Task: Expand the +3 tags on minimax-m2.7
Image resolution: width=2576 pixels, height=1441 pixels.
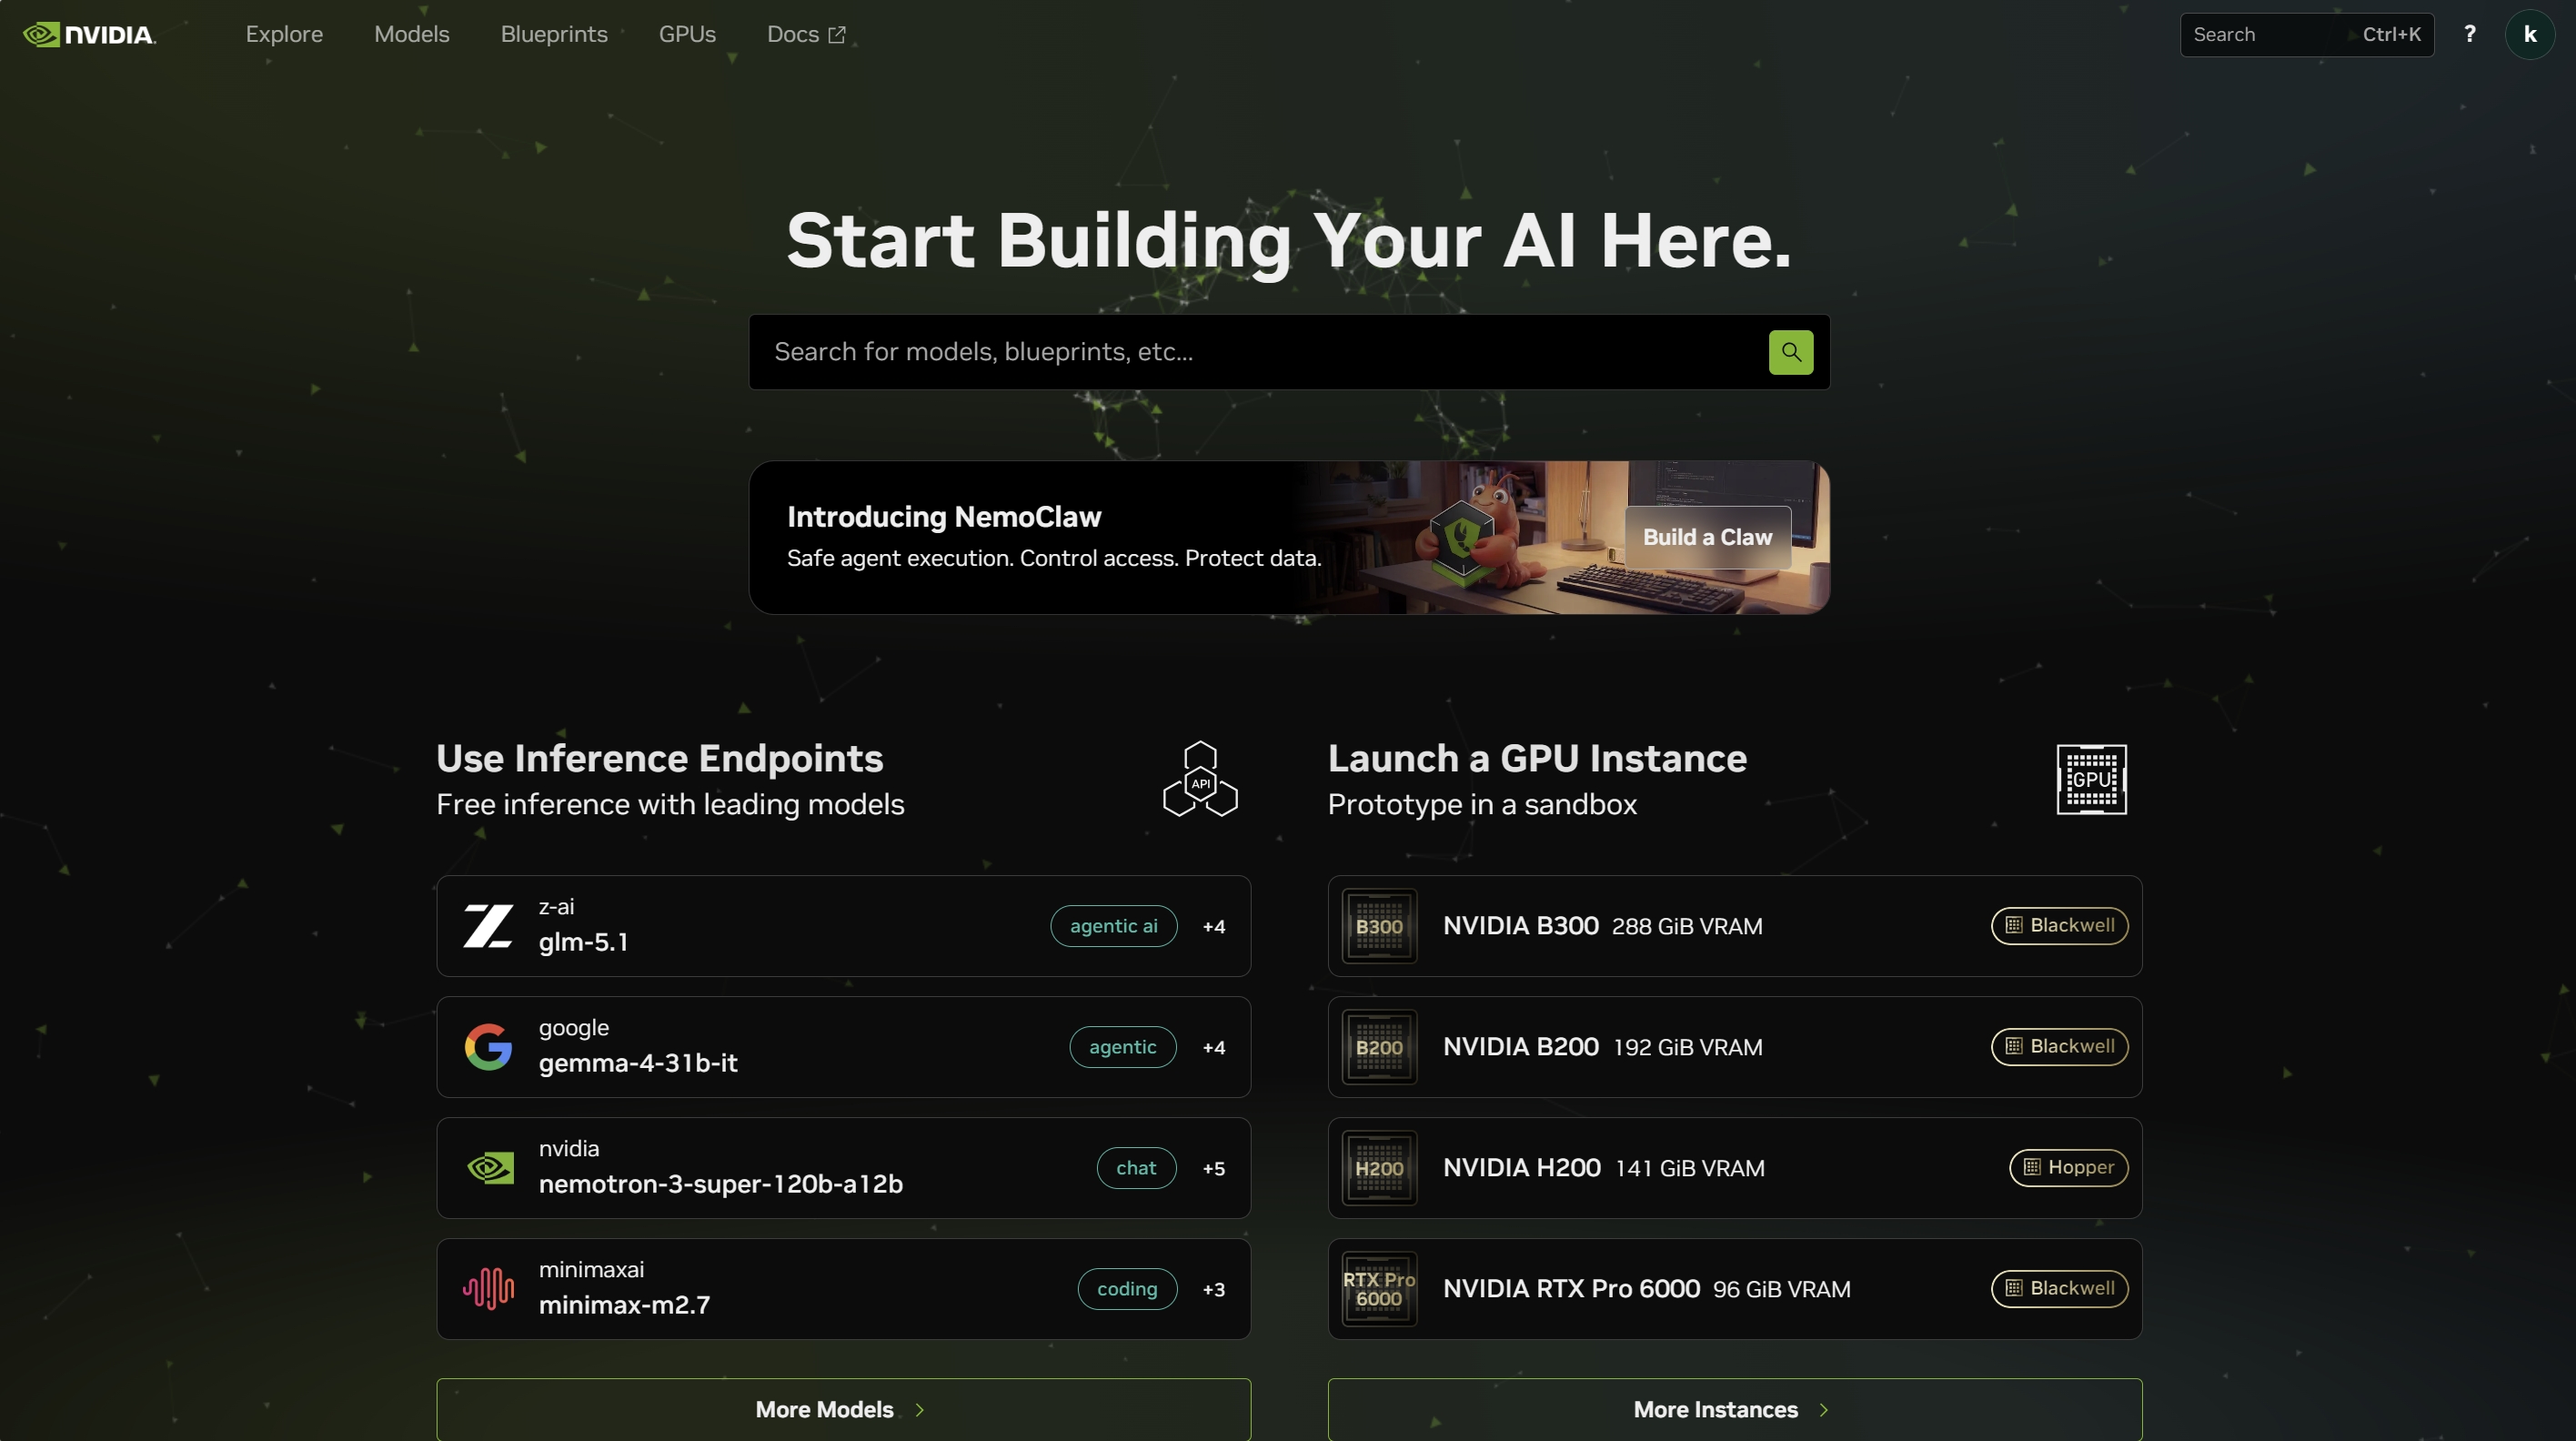Action: (1213, 1290)
